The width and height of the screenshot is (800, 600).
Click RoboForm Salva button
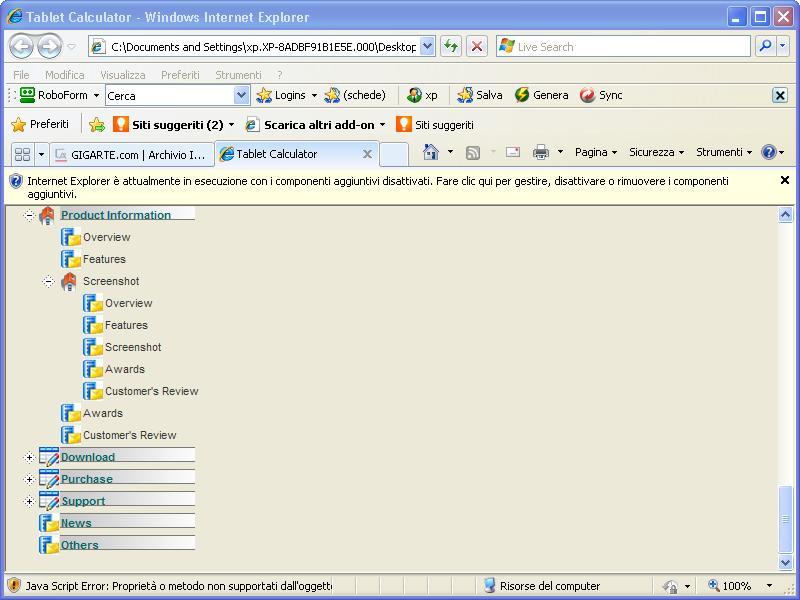point(480,95)
